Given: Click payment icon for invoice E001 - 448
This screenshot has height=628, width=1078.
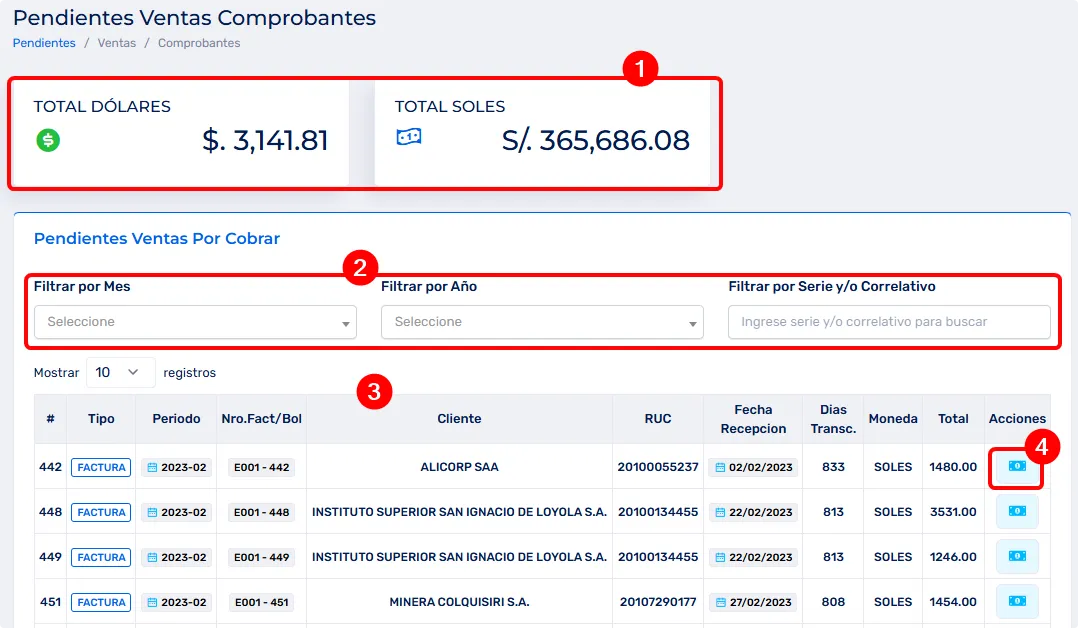Looking at the screenshot, I should coord(1017,512).
